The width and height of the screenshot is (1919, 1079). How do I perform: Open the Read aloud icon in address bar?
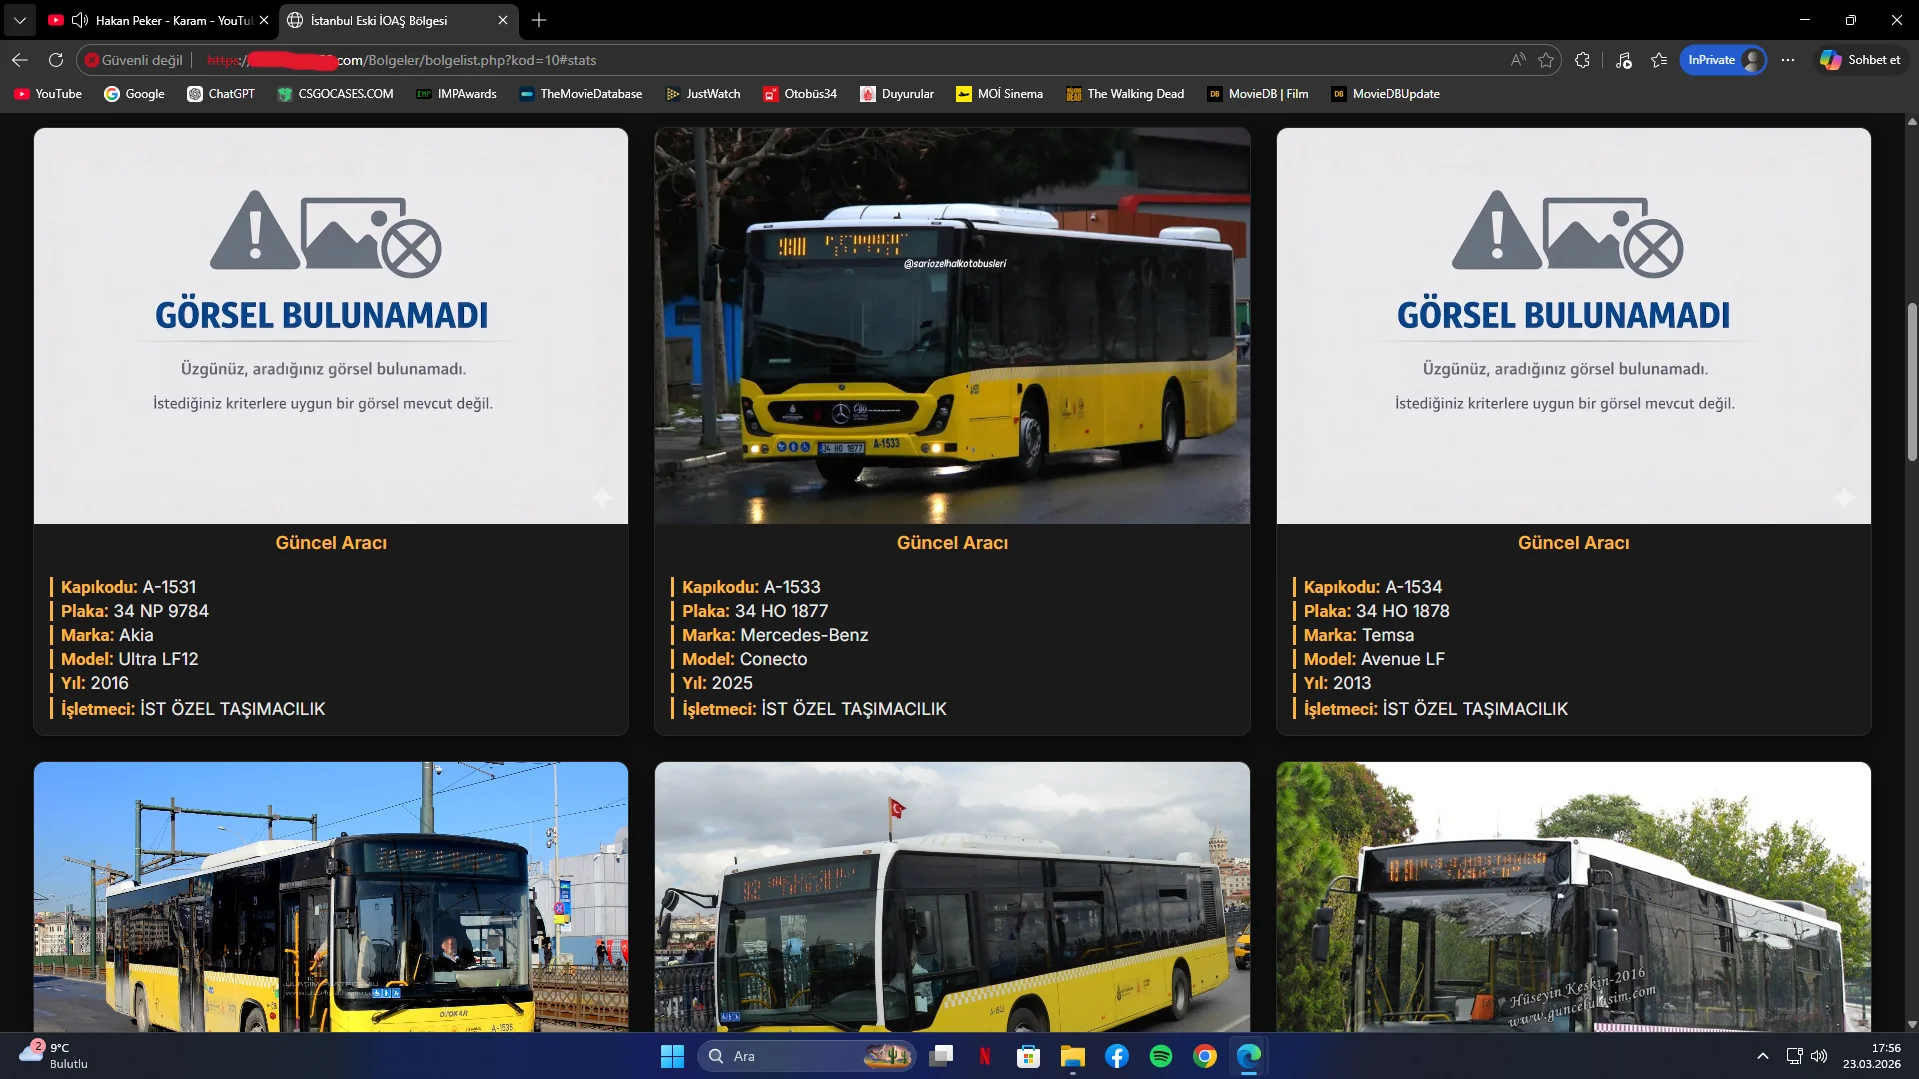tap(1518, 60)
